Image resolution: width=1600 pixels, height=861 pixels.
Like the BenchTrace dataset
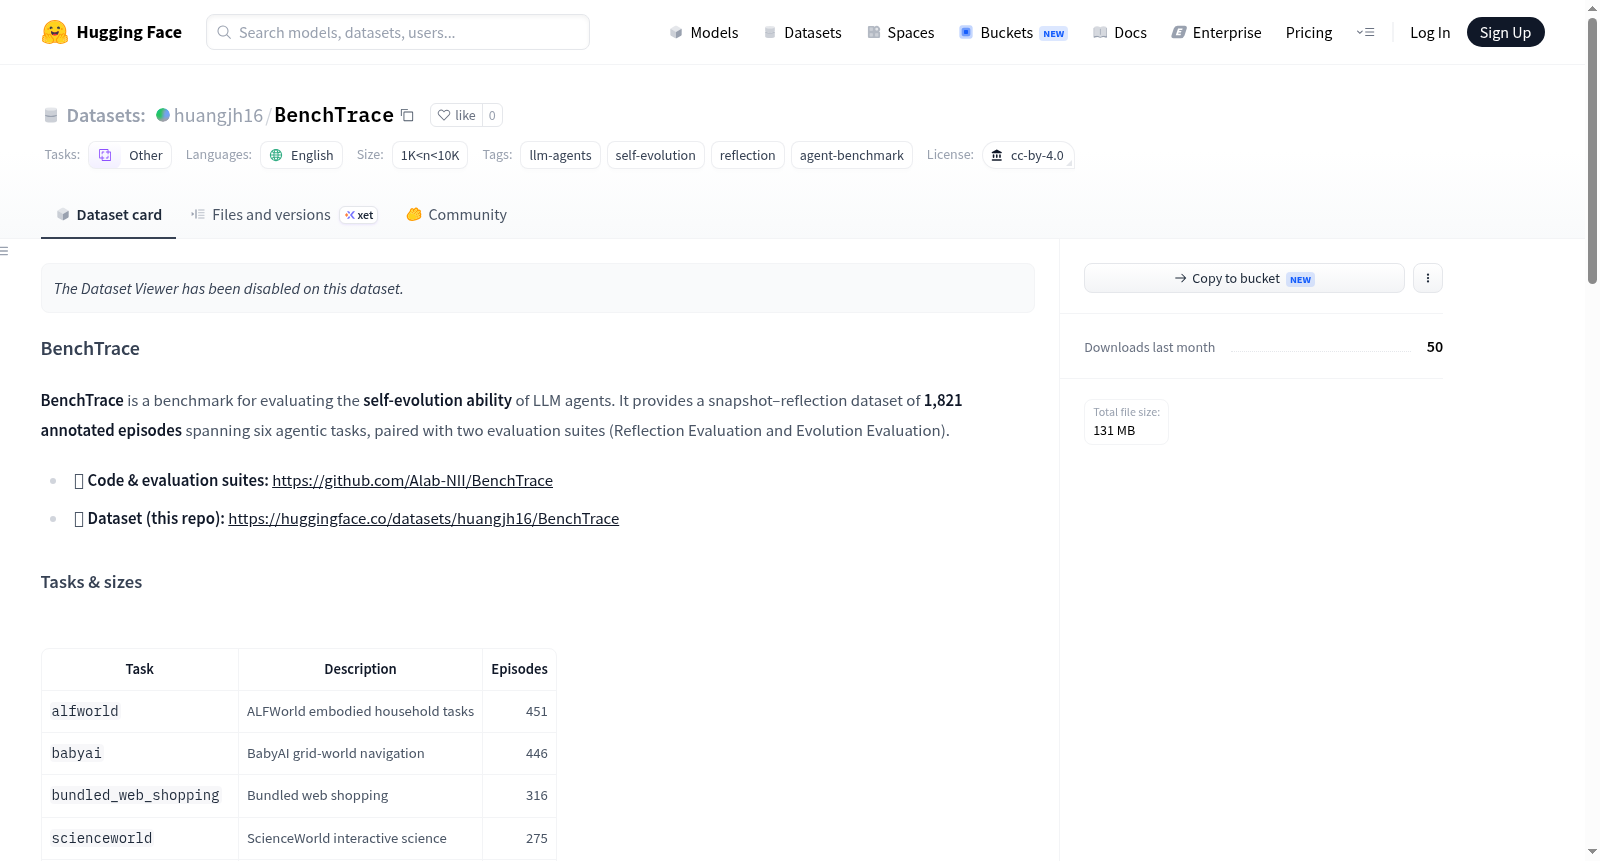[x=456, y=115]
